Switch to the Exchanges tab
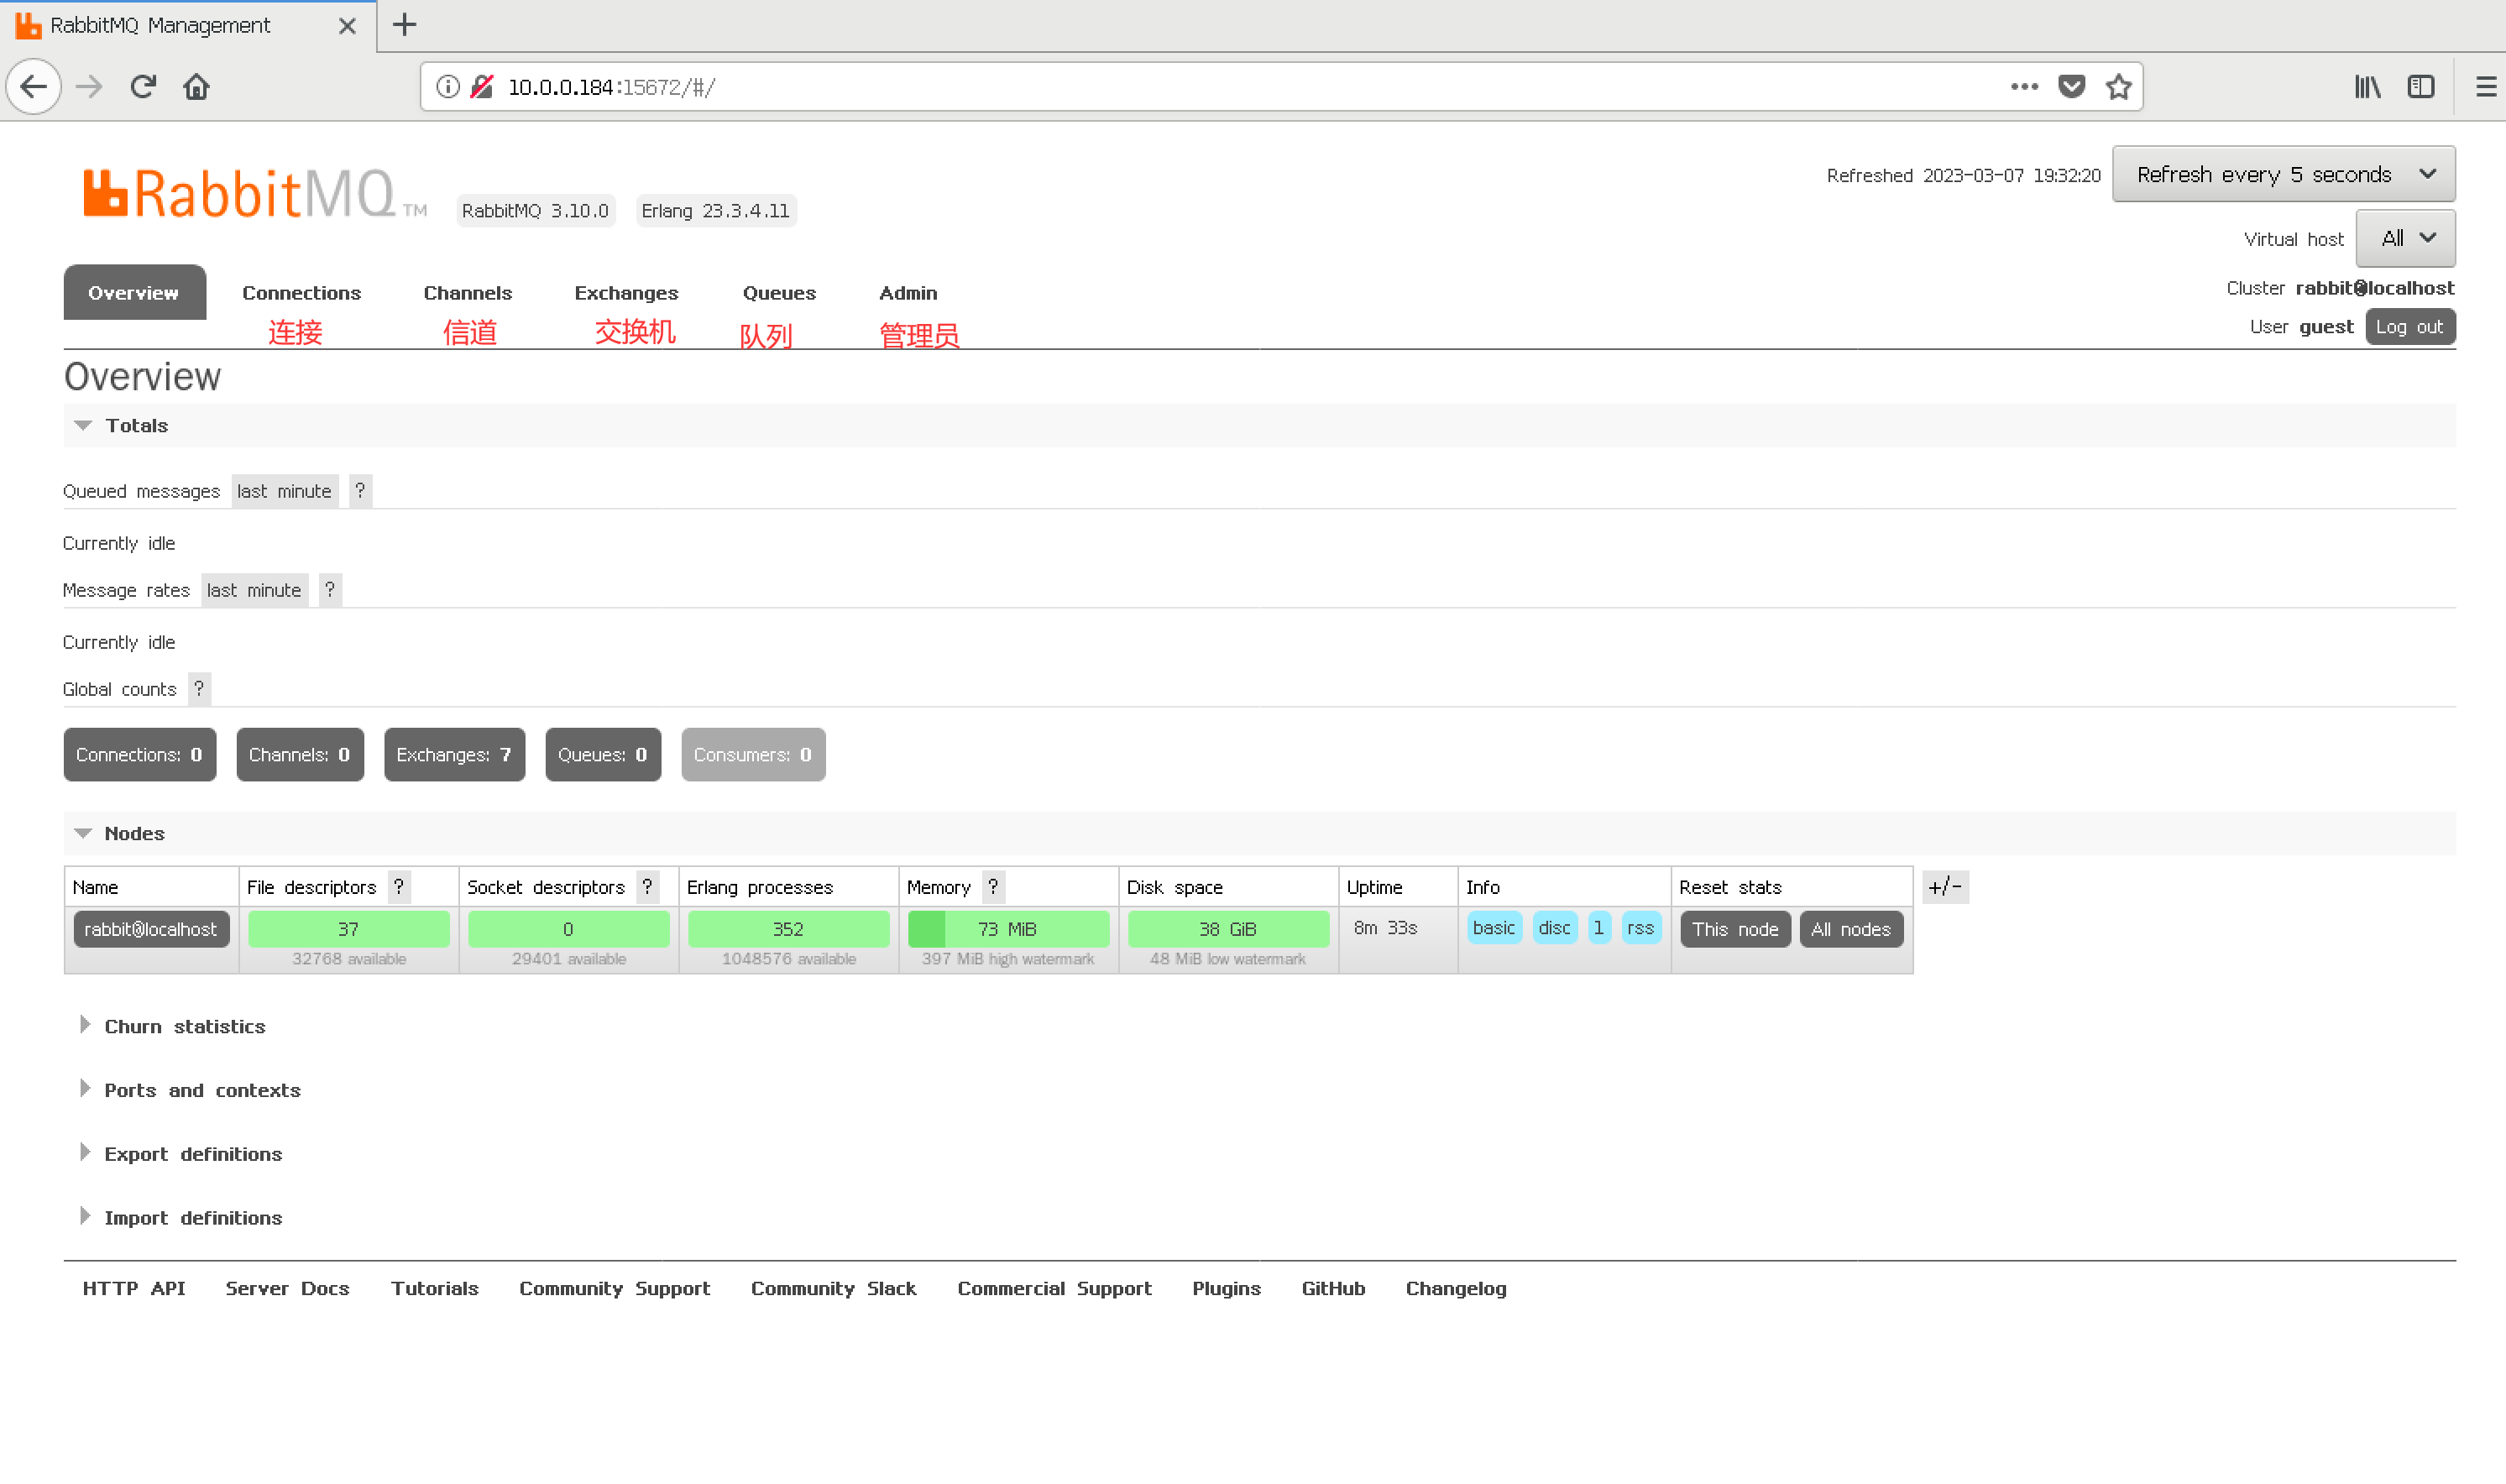The image size is (2506, 1484). click(x=626, y=293)
